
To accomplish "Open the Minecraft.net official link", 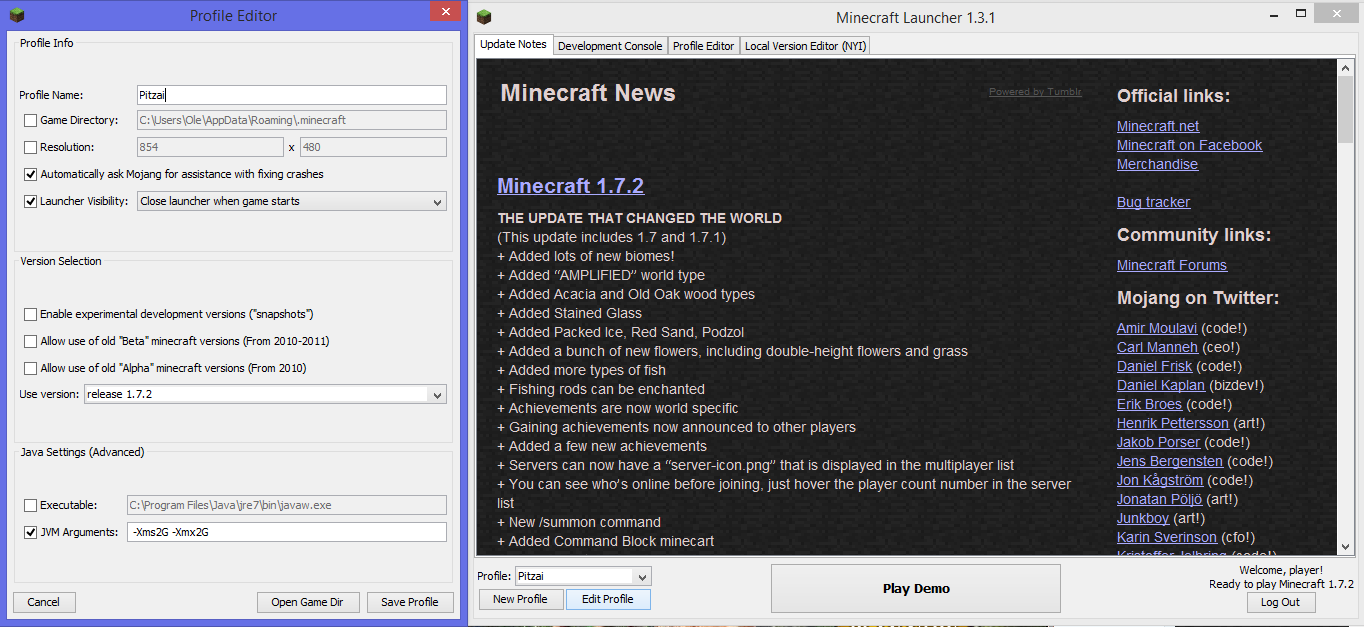I will click(1158, 126).
